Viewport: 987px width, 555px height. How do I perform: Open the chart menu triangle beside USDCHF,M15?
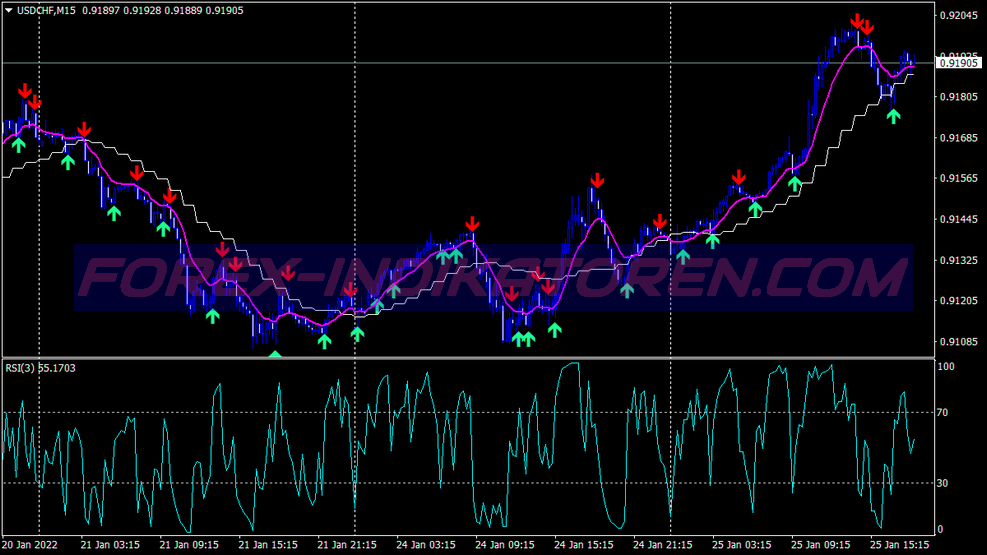[x=9, y=10]
